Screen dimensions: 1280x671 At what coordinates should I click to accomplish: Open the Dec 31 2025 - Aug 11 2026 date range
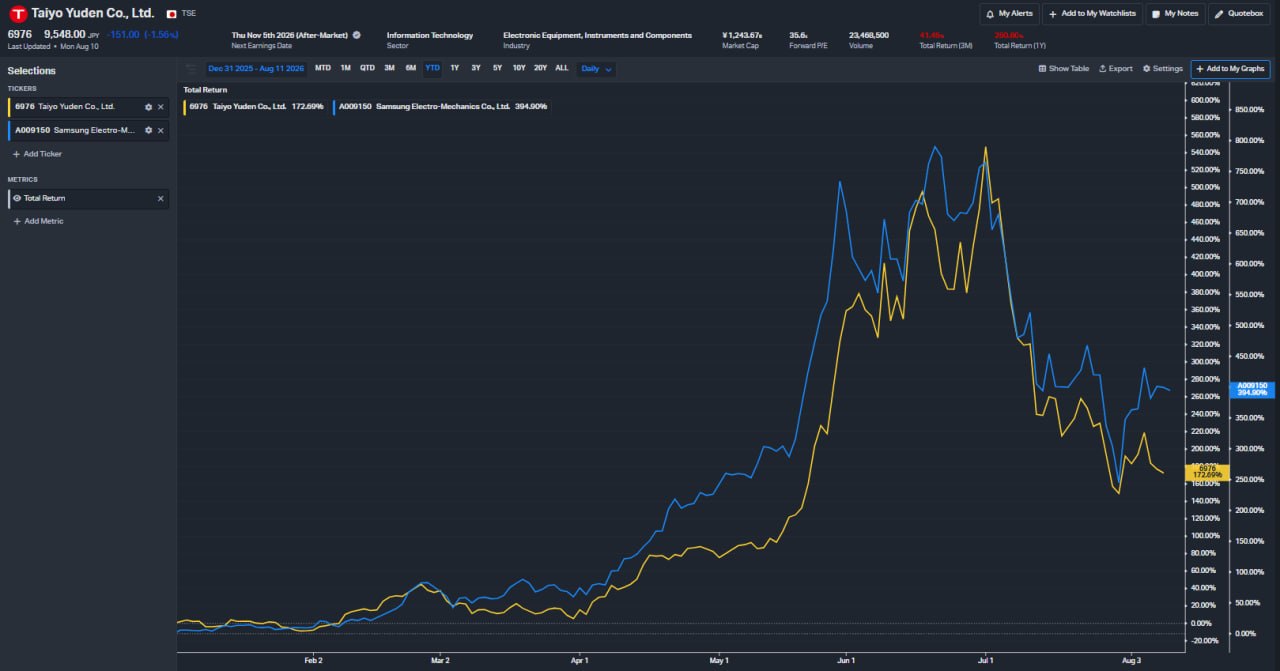[x=256, y=68]
